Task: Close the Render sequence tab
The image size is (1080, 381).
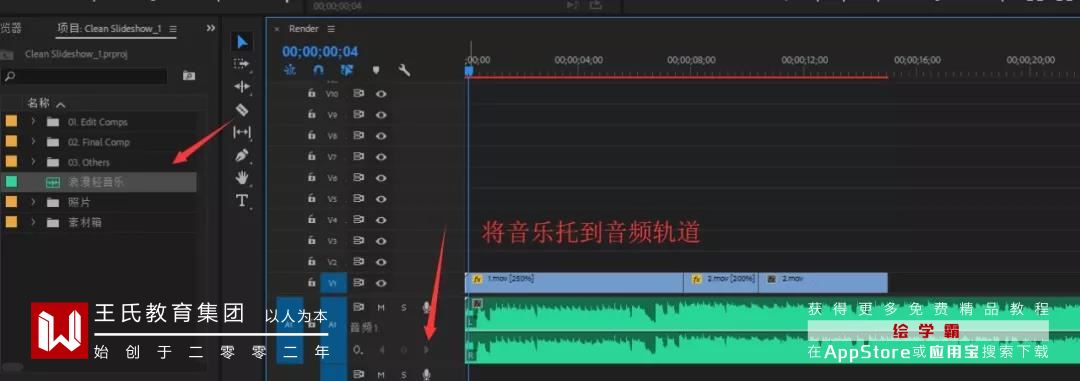Action: pos(278,29)
